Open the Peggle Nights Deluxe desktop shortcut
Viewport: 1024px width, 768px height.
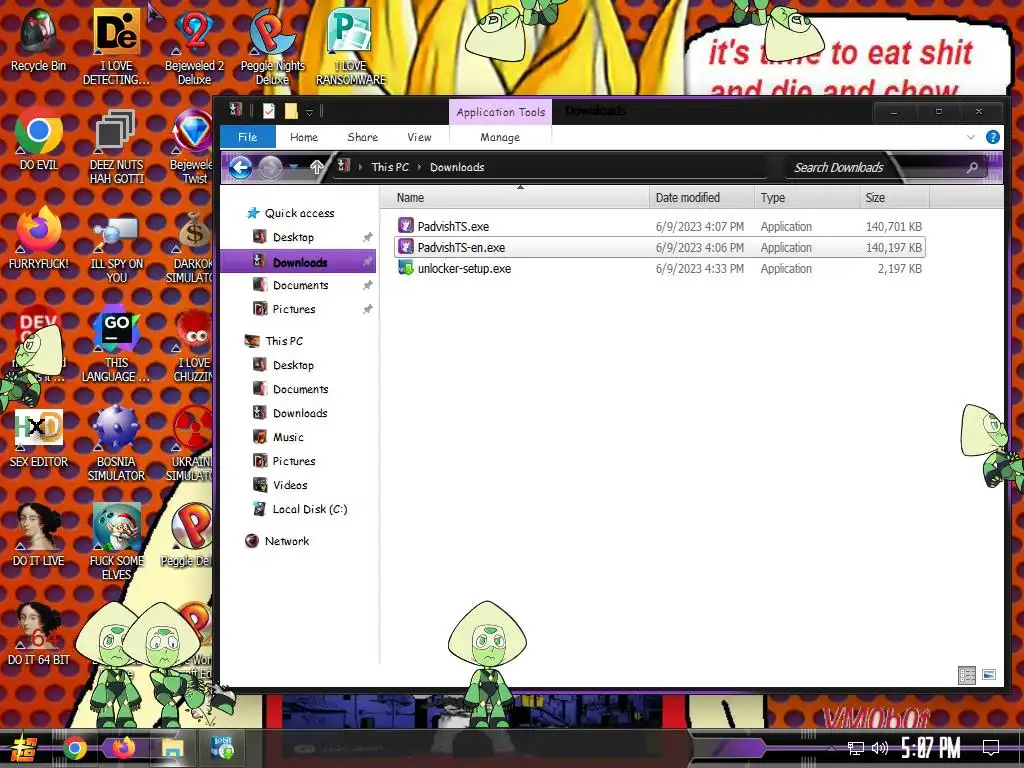pos(272,46)
